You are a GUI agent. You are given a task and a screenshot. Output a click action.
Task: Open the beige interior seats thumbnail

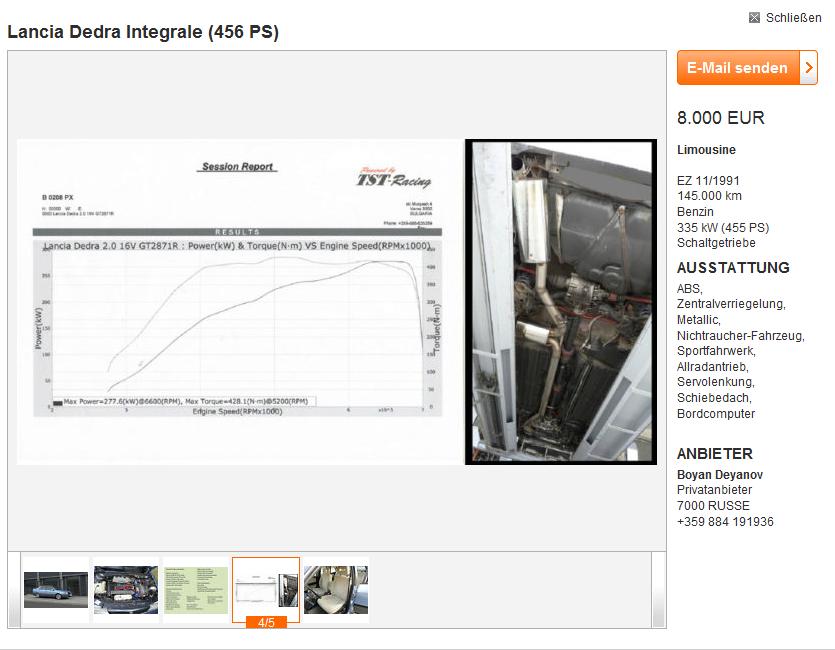click(335, 590)
